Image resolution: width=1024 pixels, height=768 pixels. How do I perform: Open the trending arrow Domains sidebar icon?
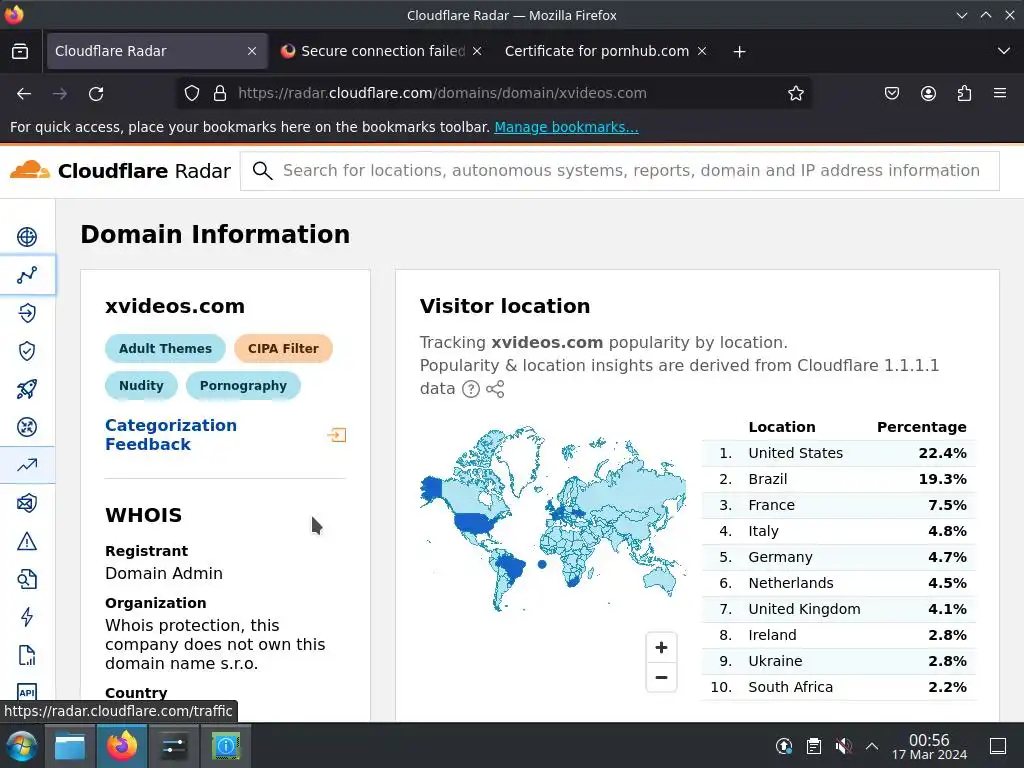(27, 465)
